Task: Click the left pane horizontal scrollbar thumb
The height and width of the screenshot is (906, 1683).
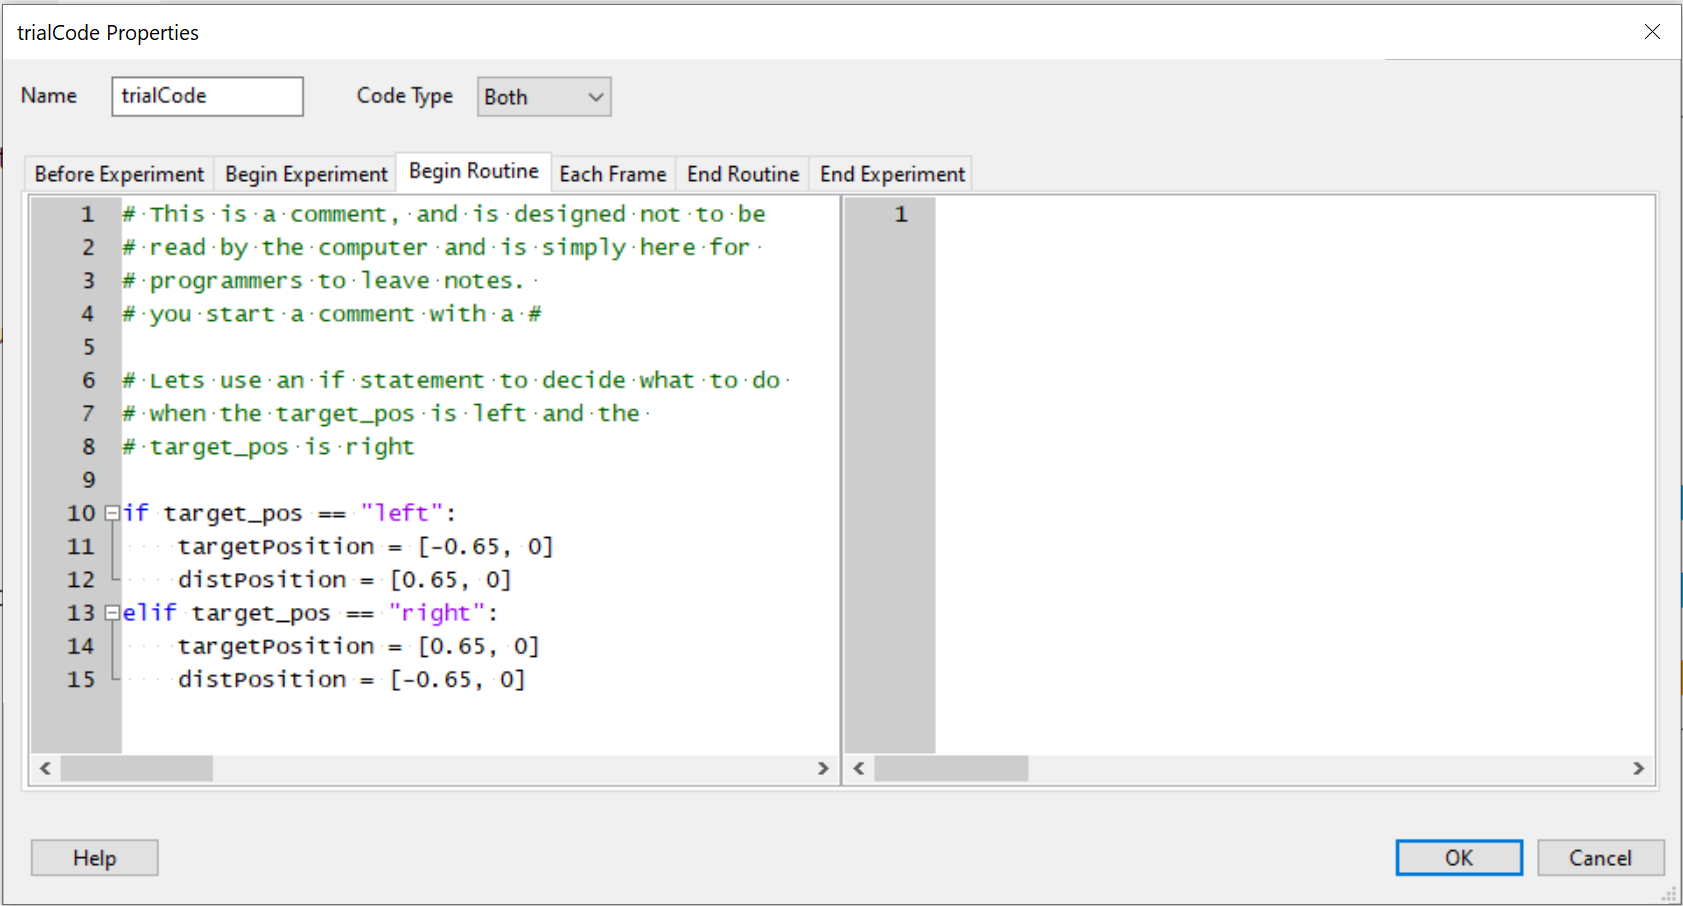Action: (x=137, y=768)
